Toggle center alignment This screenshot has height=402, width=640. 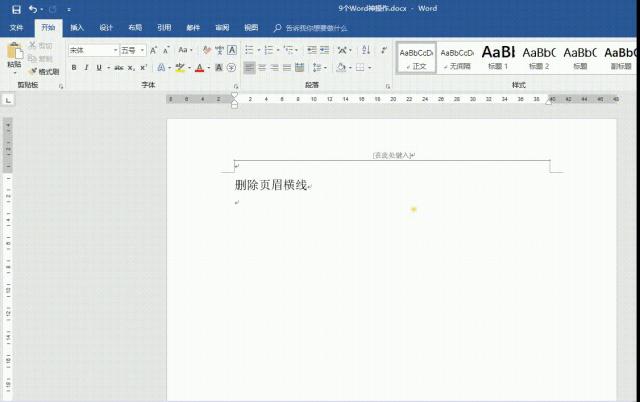(262, 68)
